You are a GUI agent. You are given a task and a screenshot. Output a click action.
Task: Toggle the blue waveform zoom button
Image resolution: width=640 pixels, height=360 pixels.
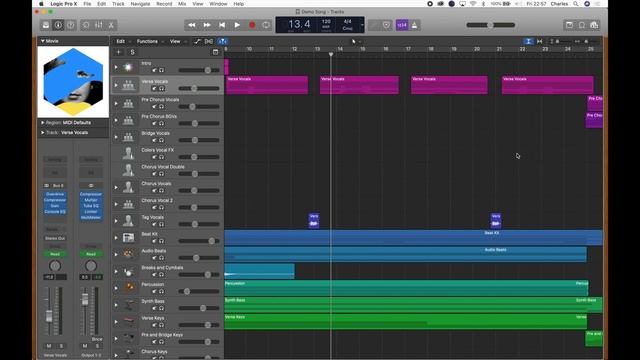pos(528,41)
